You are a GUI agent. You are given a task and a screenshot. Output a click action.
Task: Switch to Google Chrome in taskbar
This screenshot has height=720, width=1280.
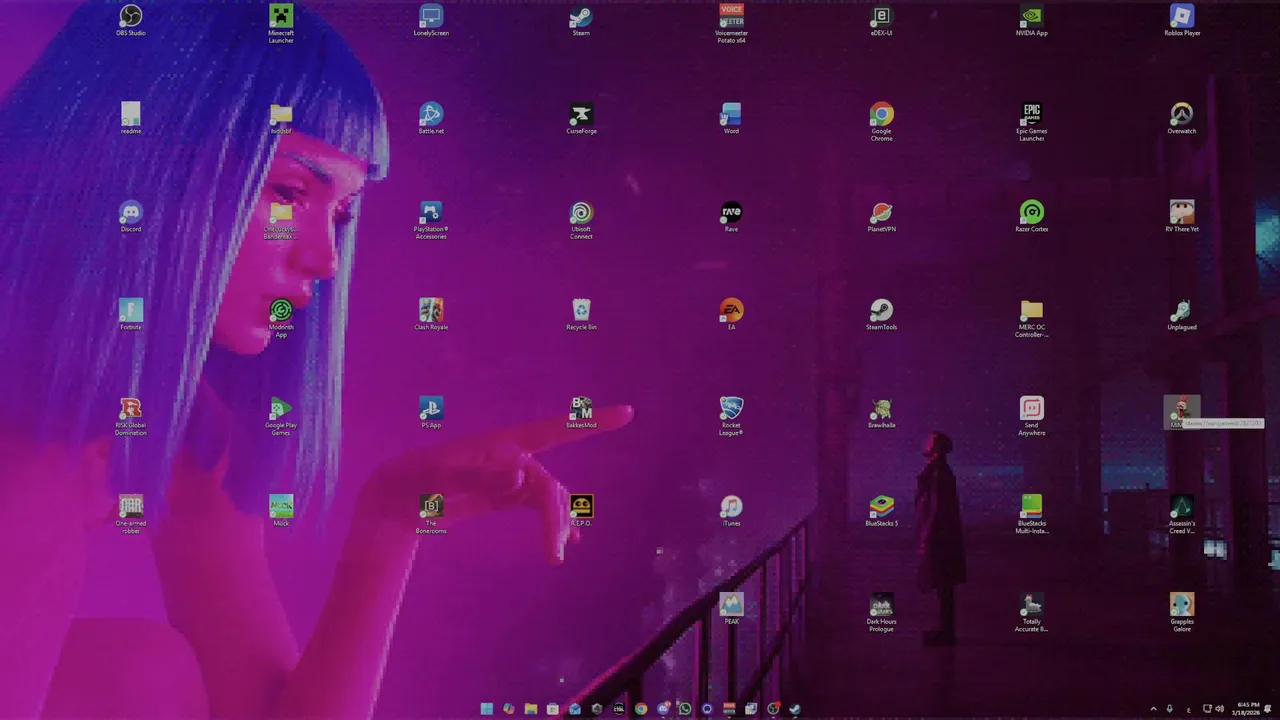pyautogui.click(x=641, y=709)
